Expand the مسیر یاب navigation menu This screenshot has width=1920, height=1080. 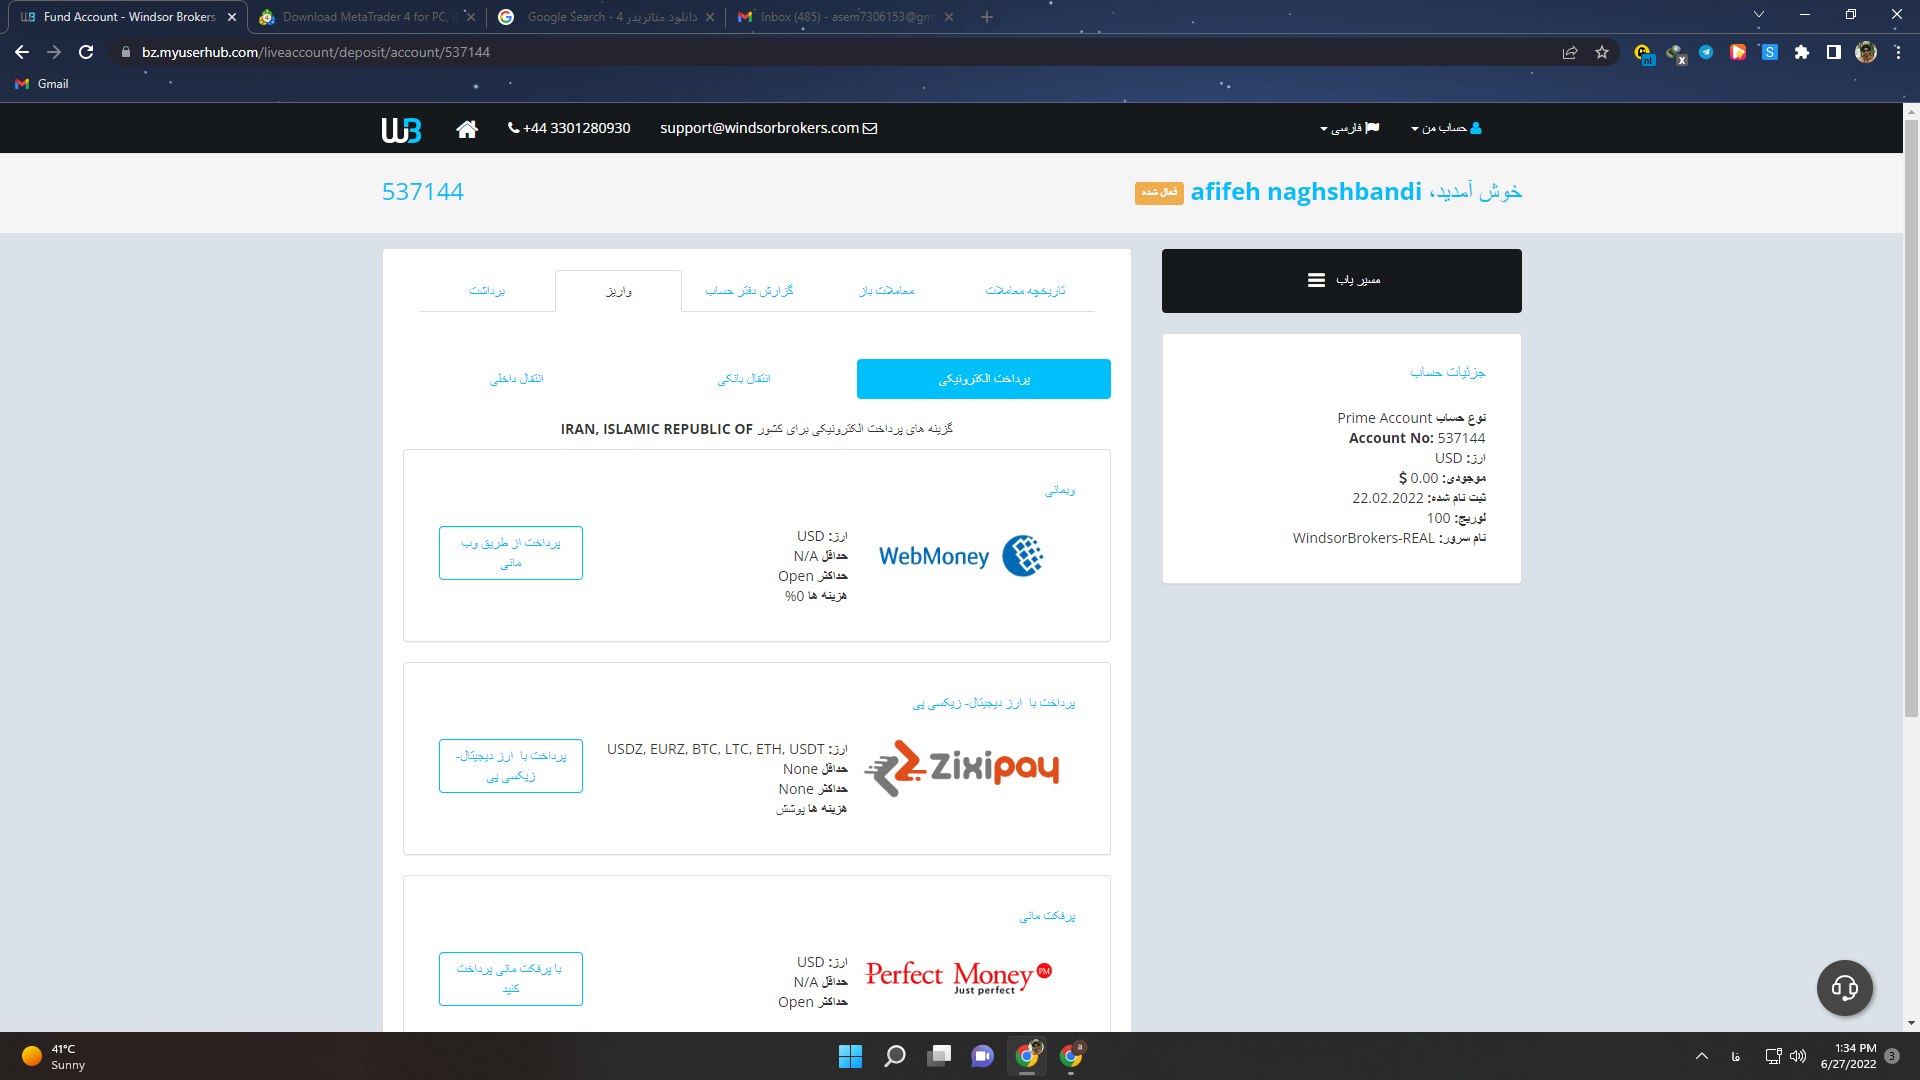(1342, 281)
